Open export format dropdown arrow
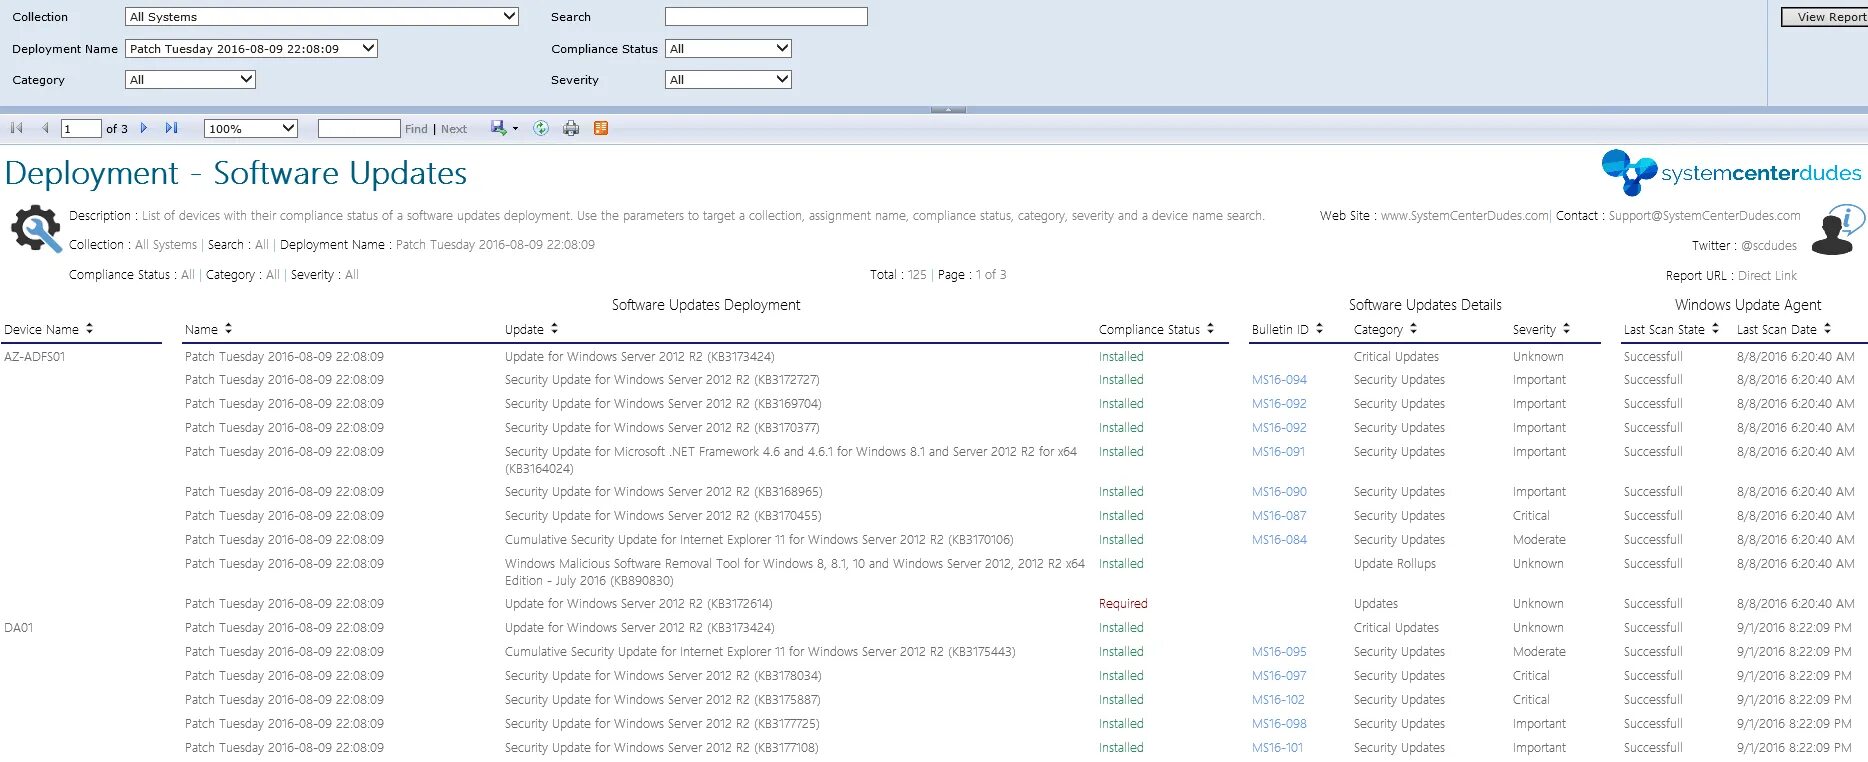1868x762 pixels. coord(515,129)
